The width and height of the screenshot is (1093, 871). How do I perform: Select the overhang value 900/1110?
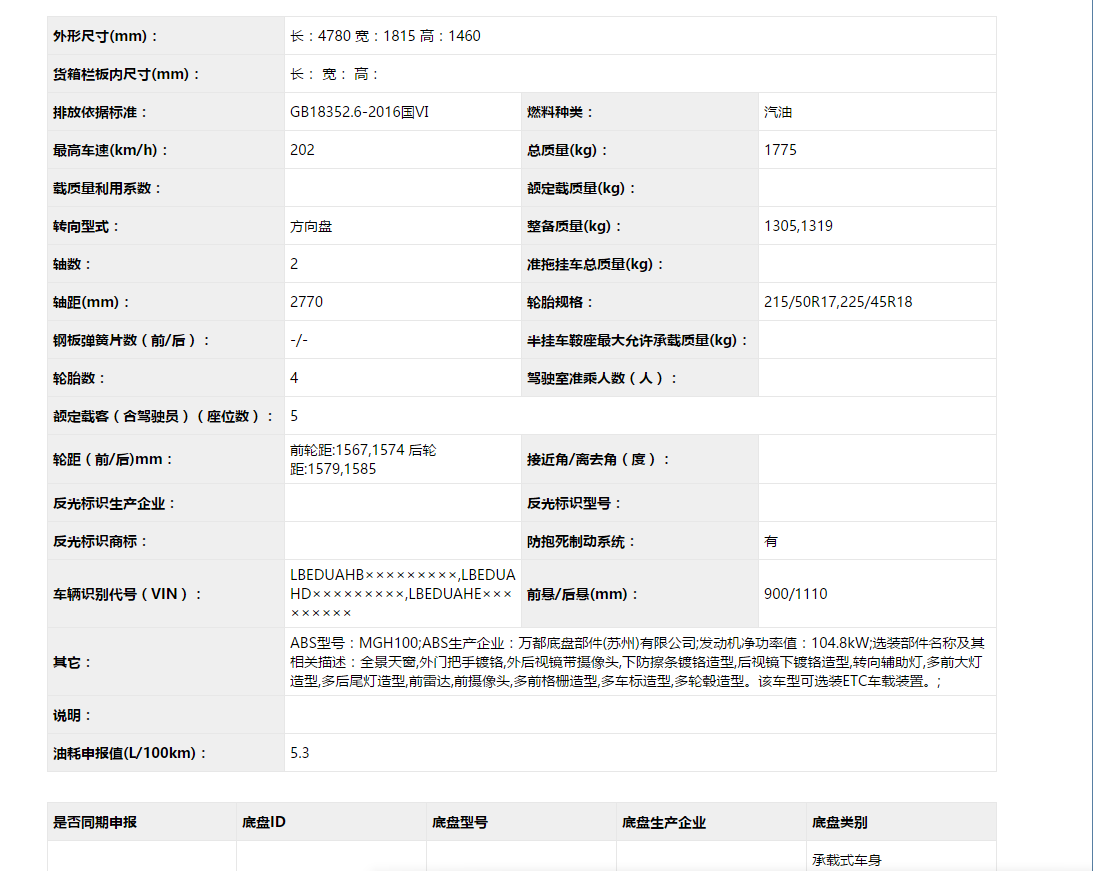tap(795, 594)
